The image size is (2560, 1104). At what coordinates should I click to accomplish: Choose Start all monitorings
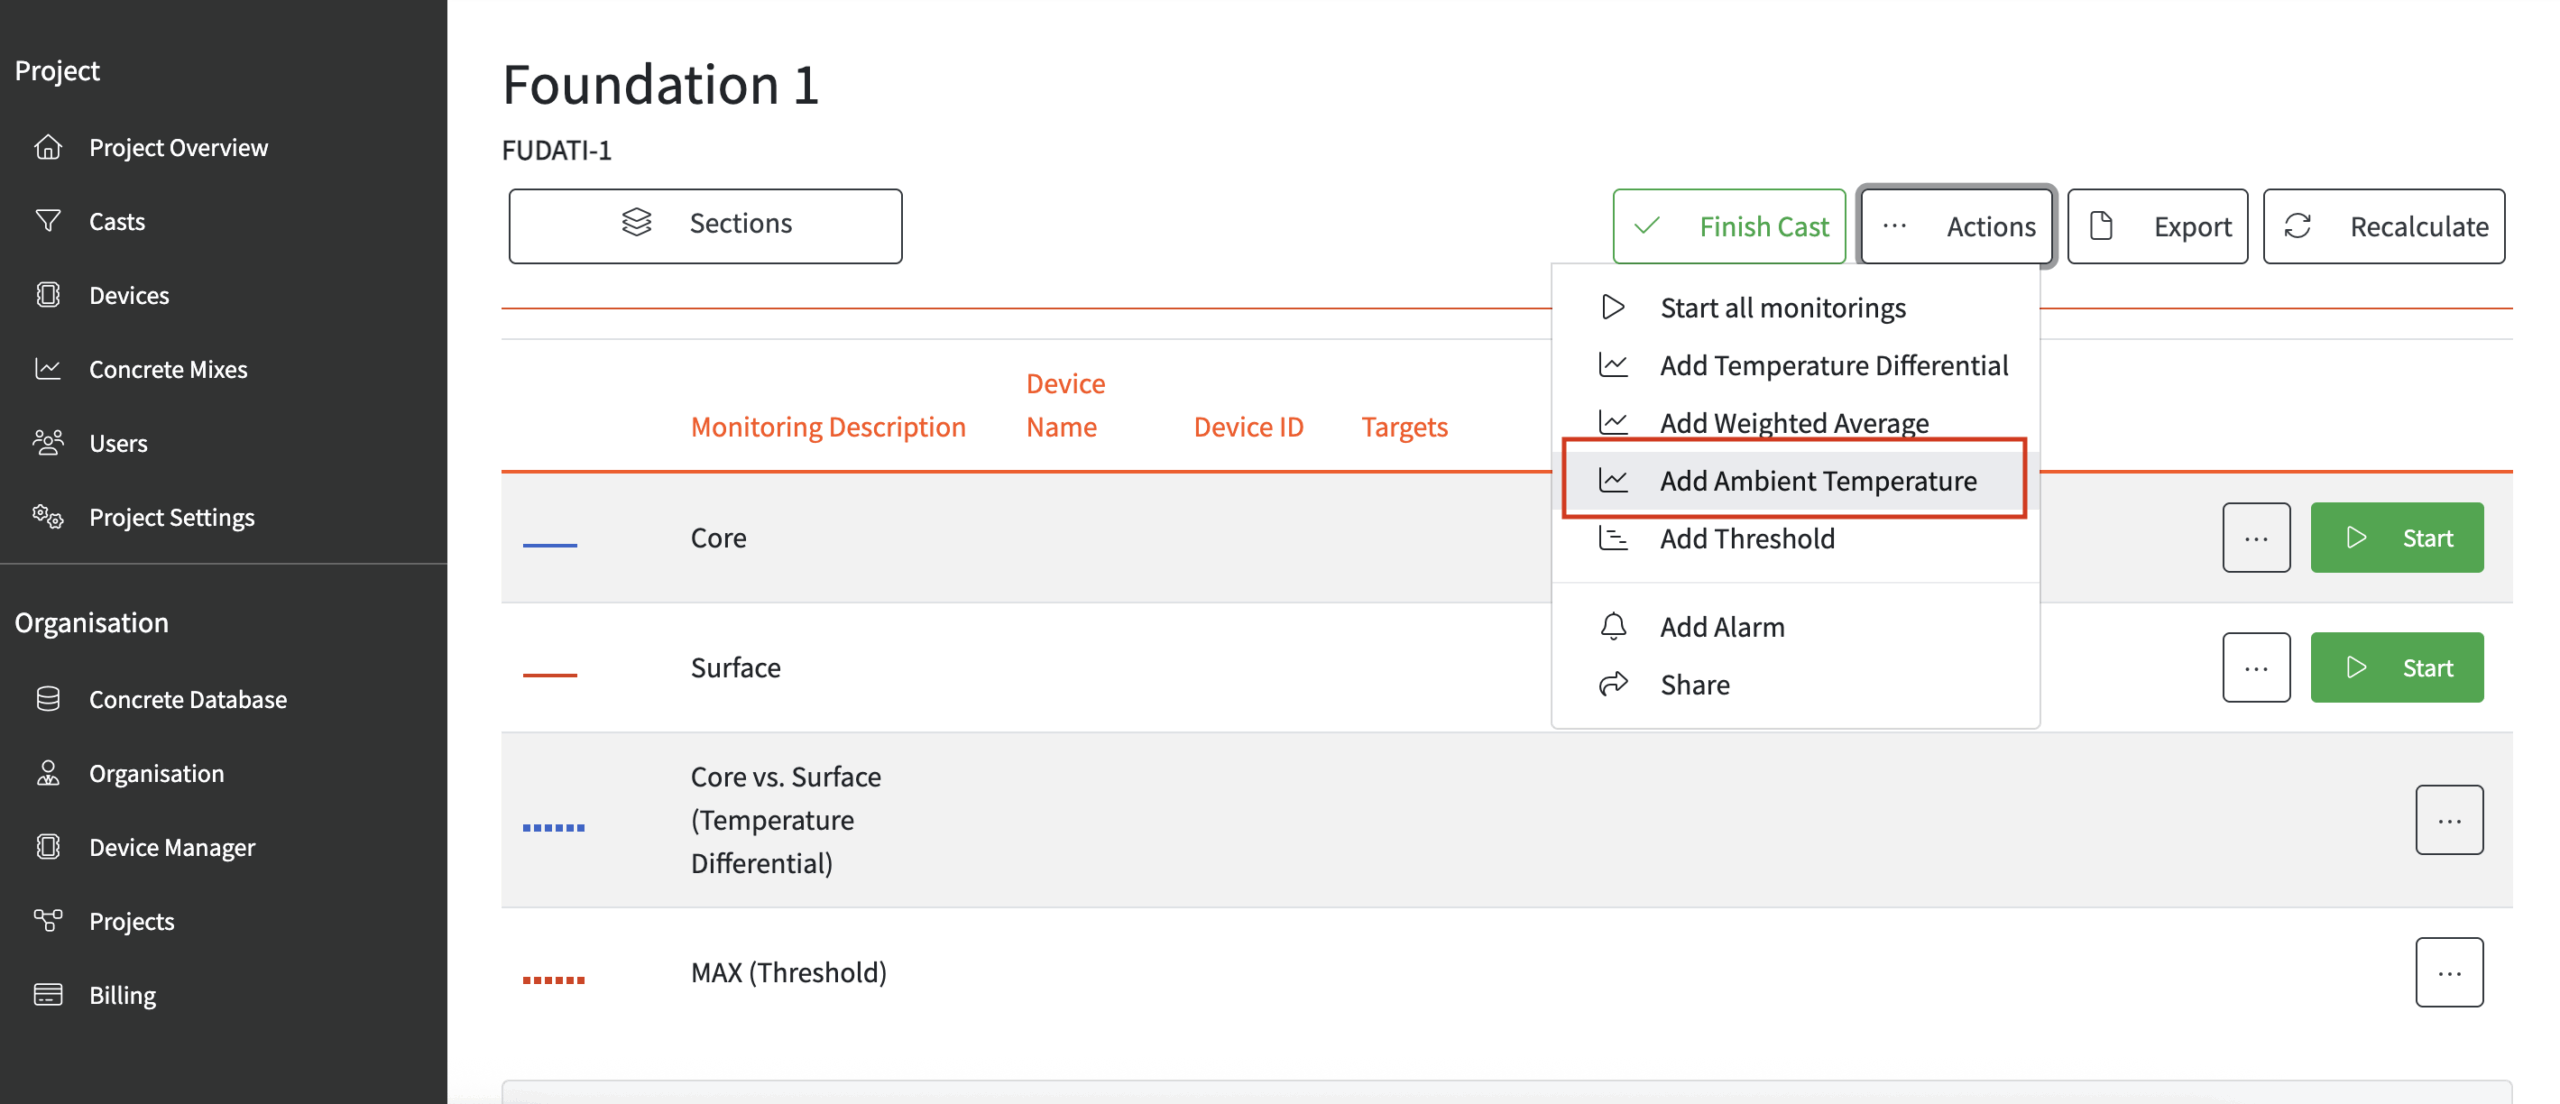pyautogui.click(x=1782, y=307)
